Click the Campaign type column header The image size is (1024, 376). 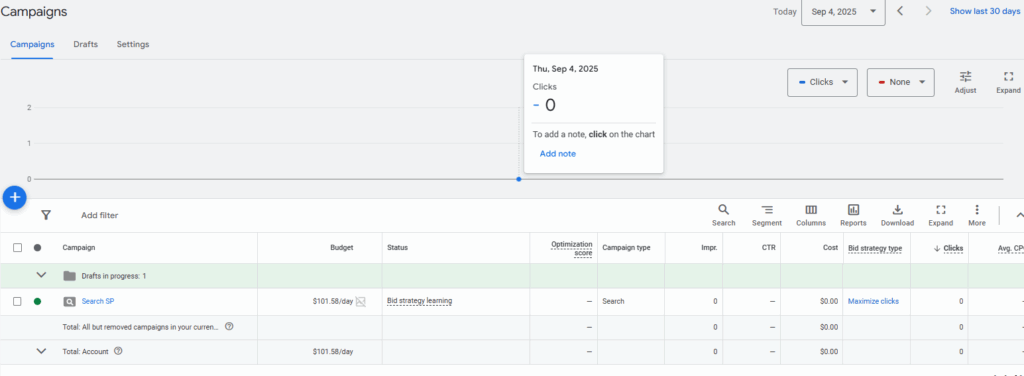tap(626, 247)
